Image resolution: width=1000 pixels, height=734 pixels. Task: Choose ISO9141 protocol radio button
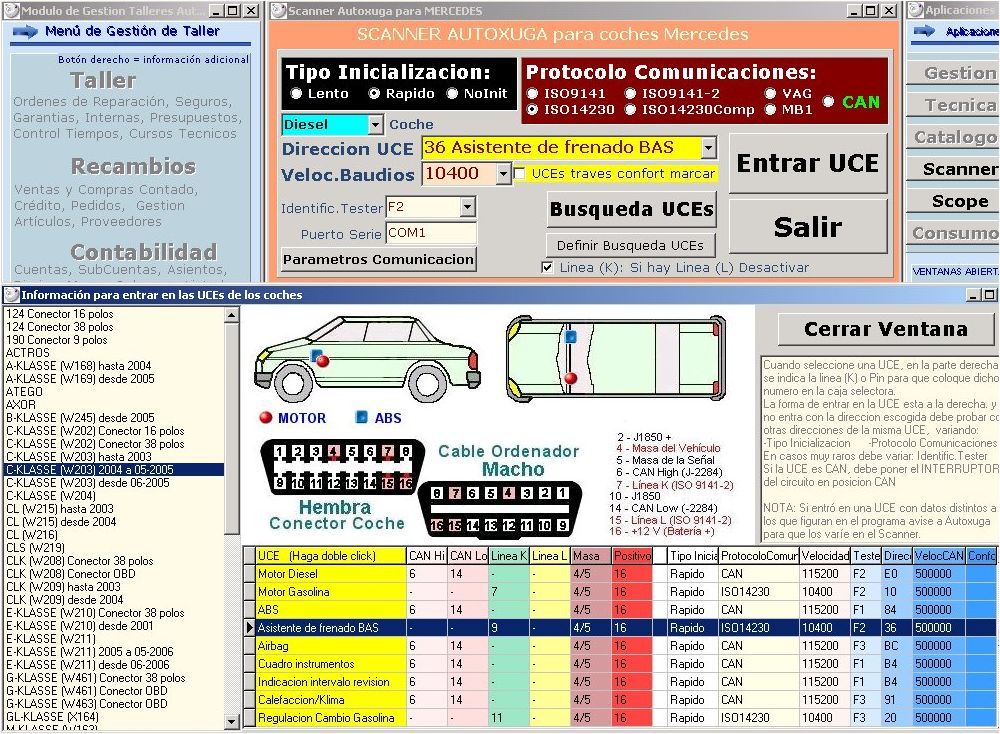pos(533,94)
